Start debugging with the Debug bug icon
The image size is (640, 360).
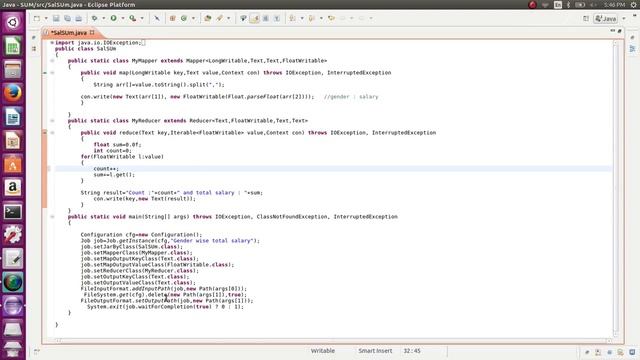(x=94, y=18)
